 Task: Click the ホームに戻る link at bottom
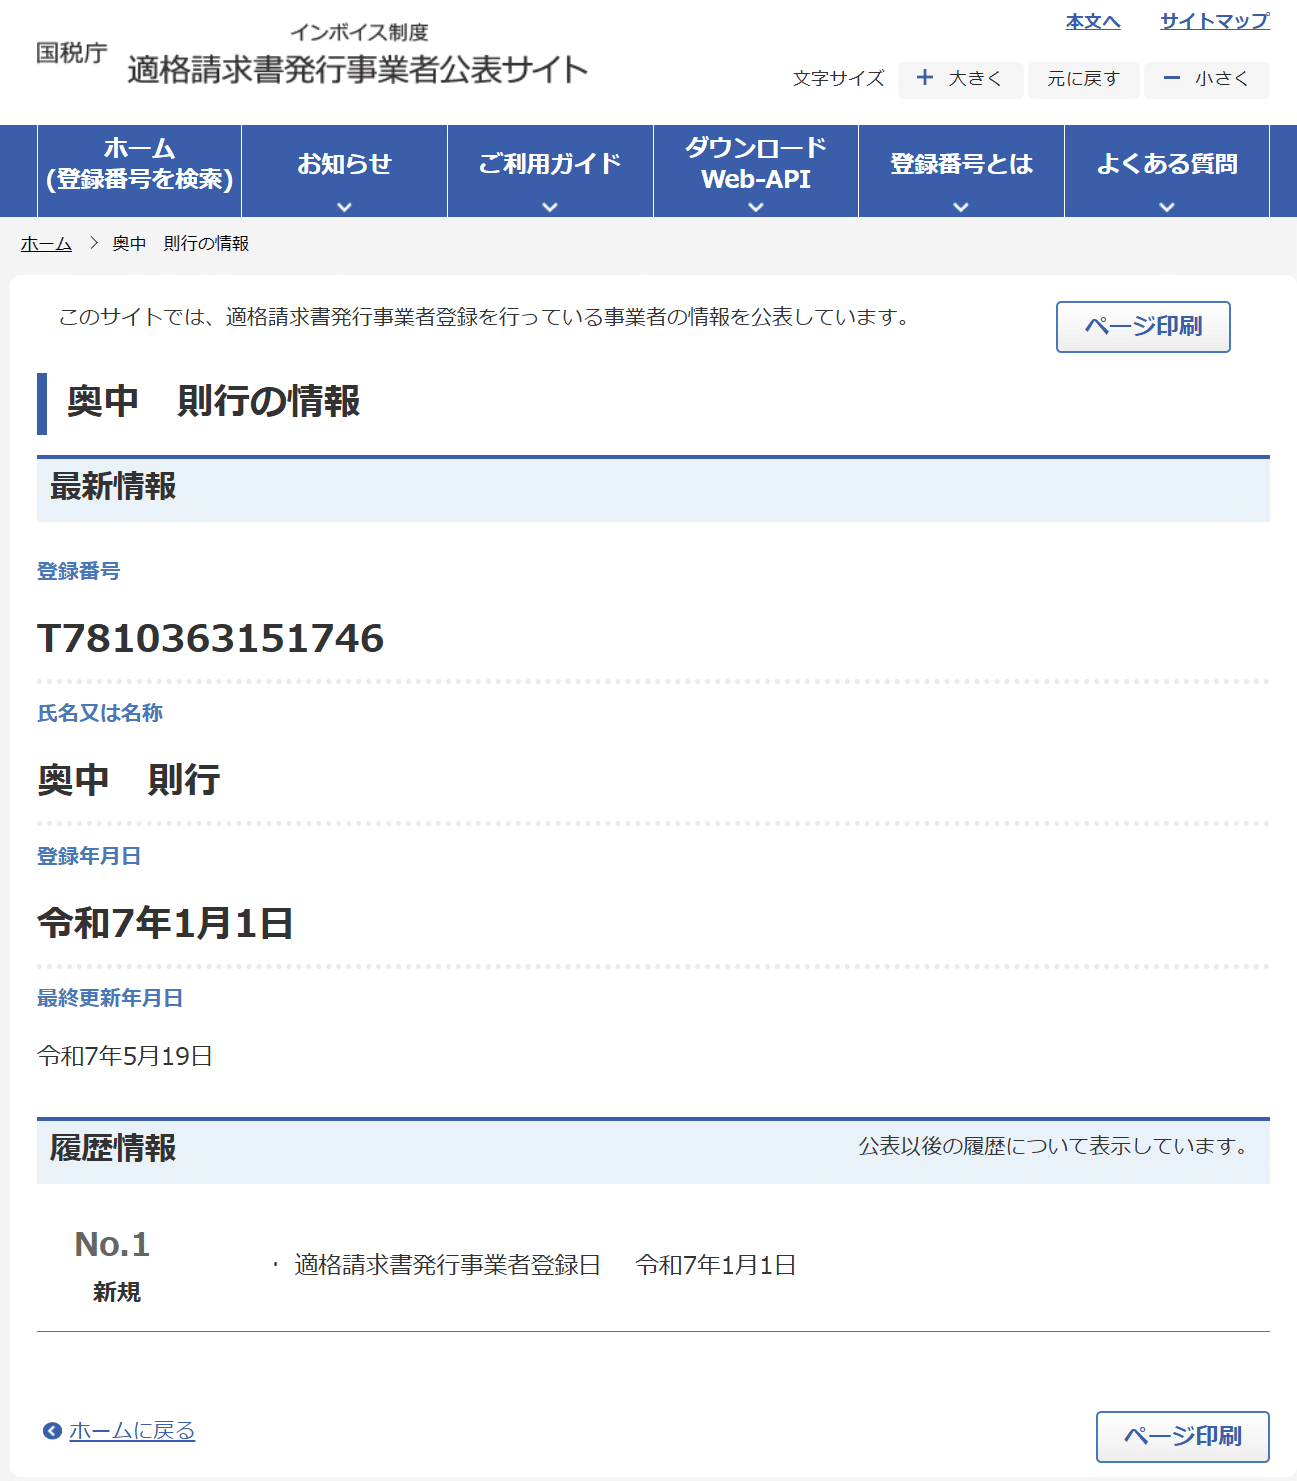[132, 1431]
